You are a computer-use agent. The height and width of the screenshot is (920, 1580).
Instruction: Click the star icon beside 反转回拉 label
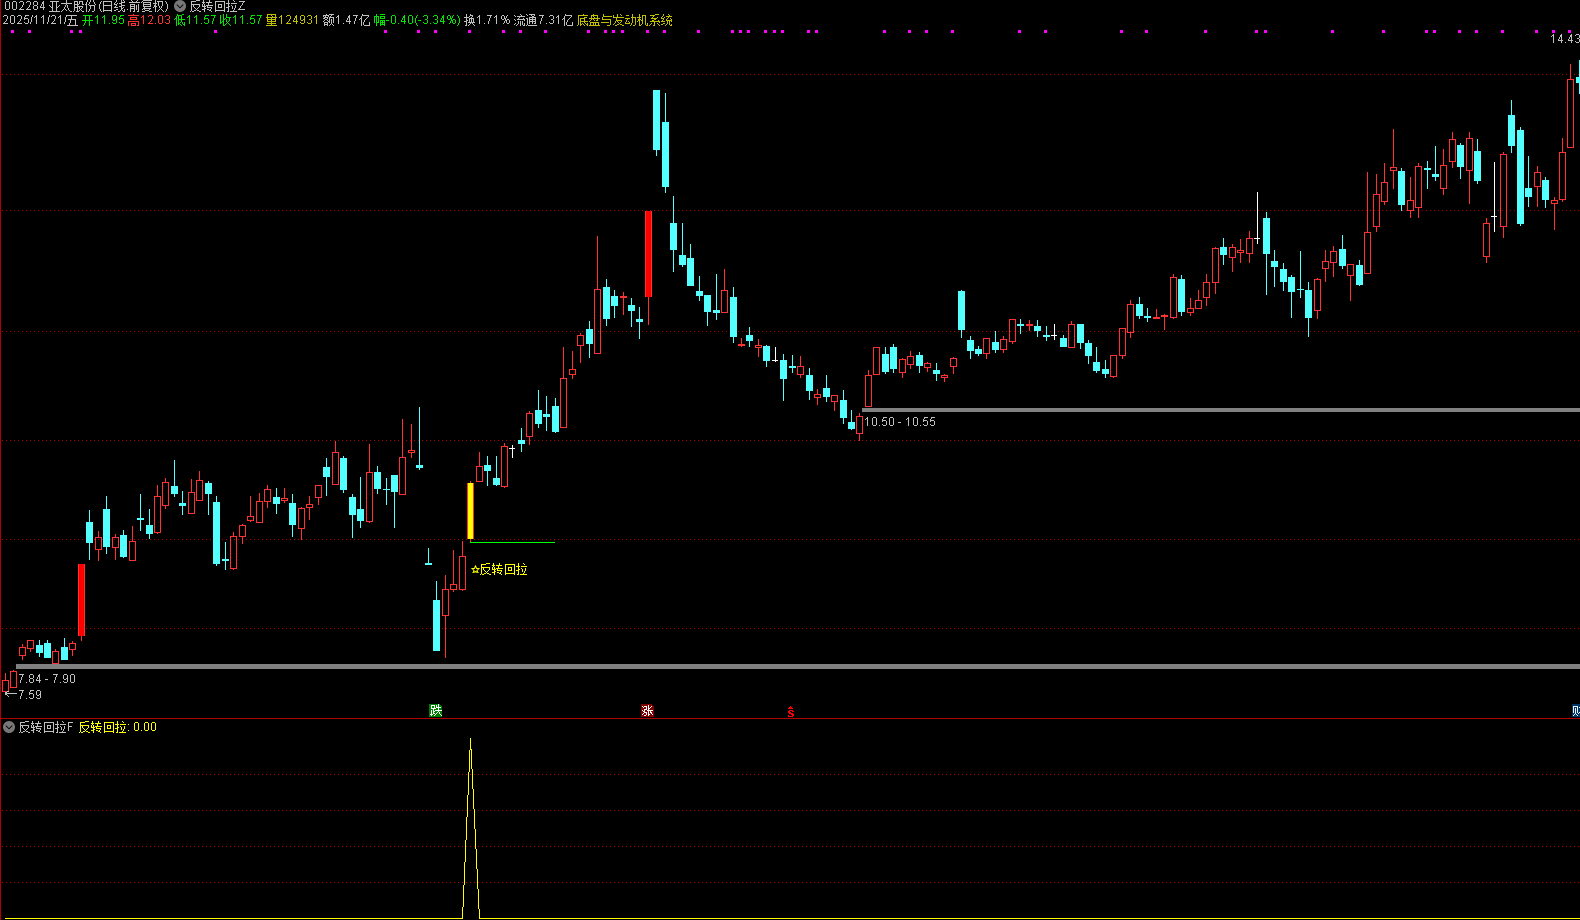pyautogui.click(x=475, y=570)
